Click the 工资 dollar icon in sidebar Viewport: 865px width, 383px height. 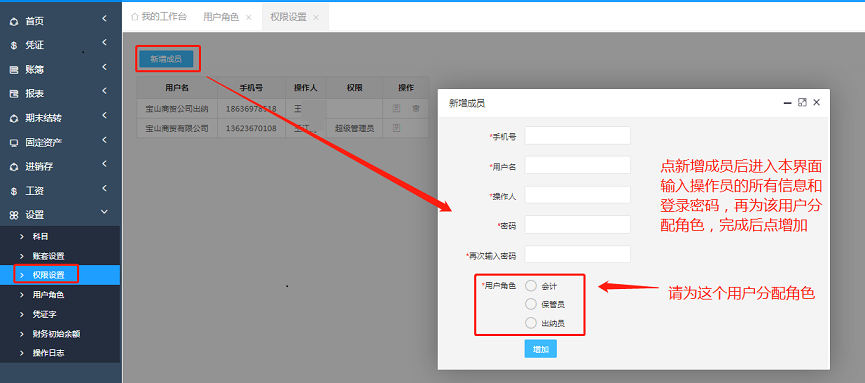click(x=14, y=191)
